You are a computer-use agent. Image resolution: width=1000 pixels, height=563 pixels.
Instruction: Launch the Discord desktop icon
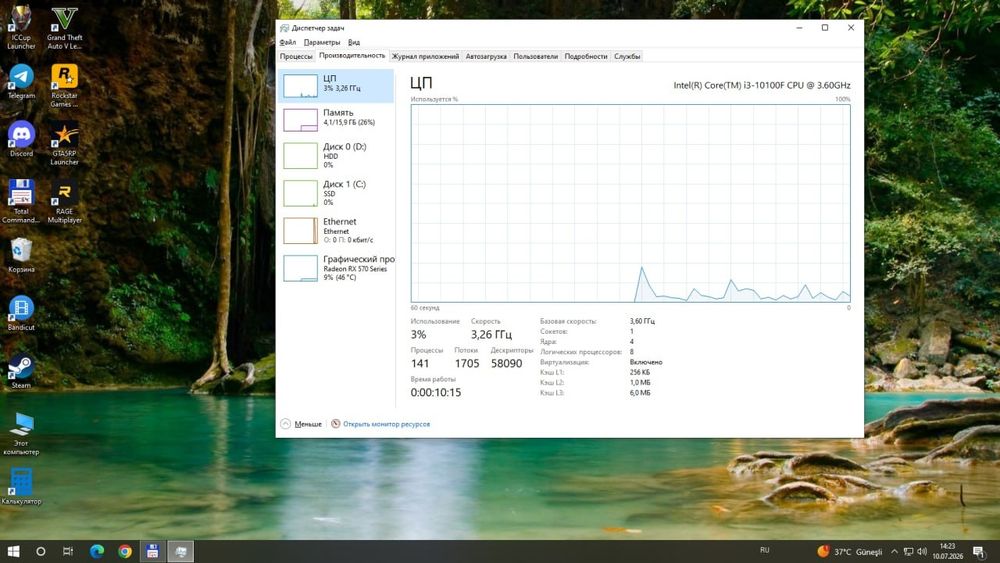[21, 139]
